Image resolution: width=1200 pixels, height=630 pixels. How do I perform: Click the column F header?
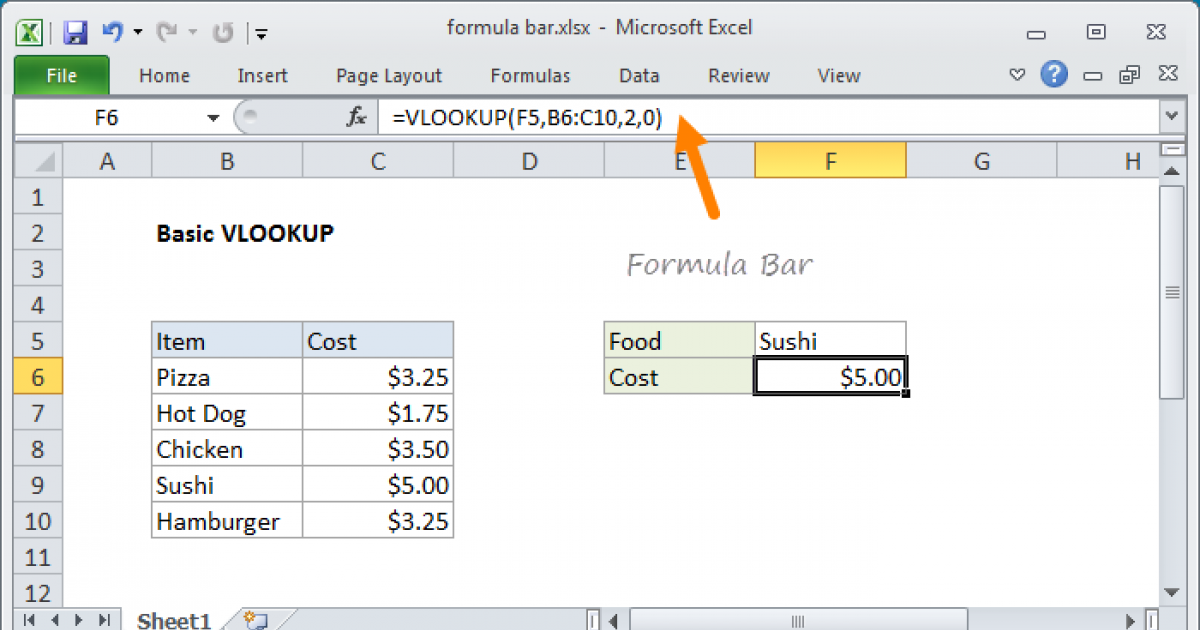830,160
